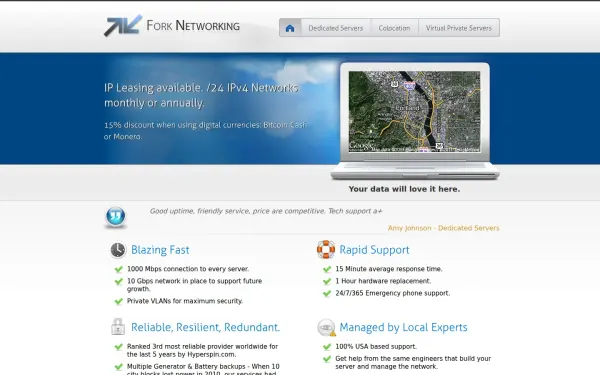Click the '100% USA based support' text
This screenshot has width=600, height=375.
coord(376,347)
